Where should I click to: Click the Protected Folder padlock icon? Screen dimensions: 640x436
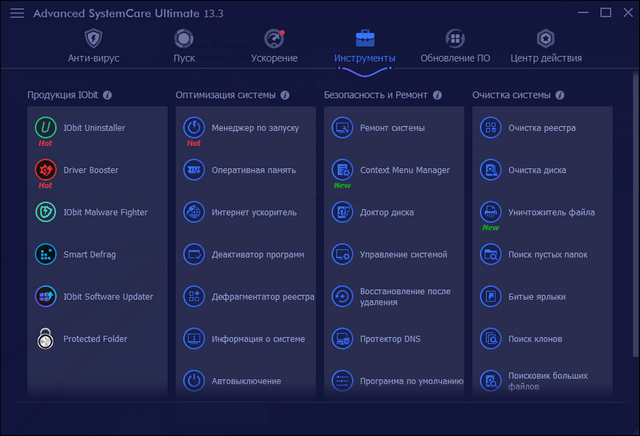point(46,338)
